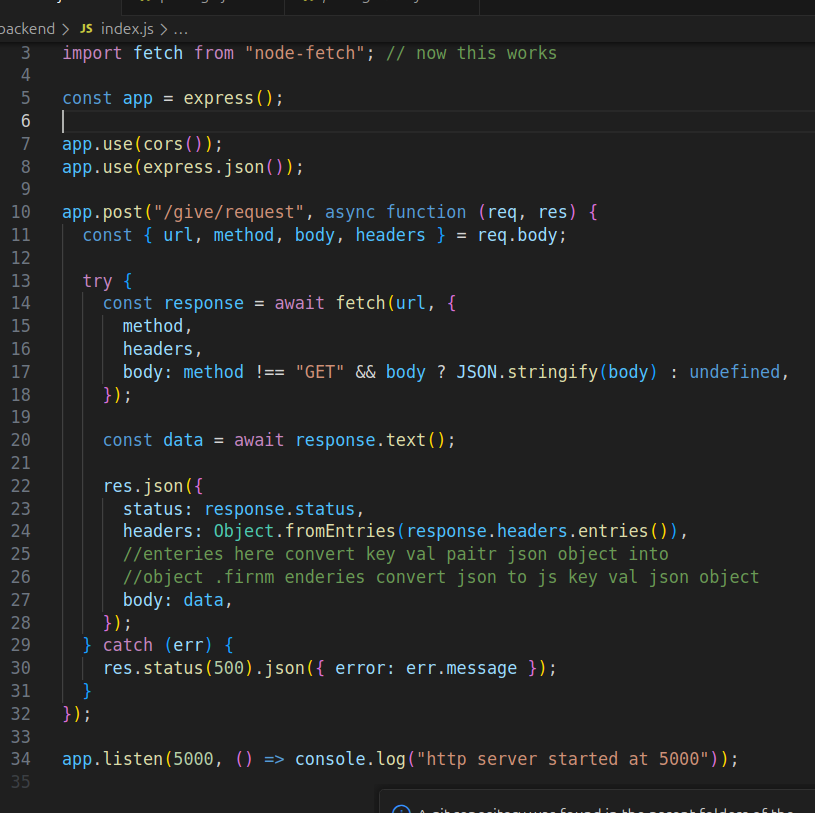Screen dimensions: 815x813
Task: Click the undefined keyword on line 17
Action: click(734, 372)
